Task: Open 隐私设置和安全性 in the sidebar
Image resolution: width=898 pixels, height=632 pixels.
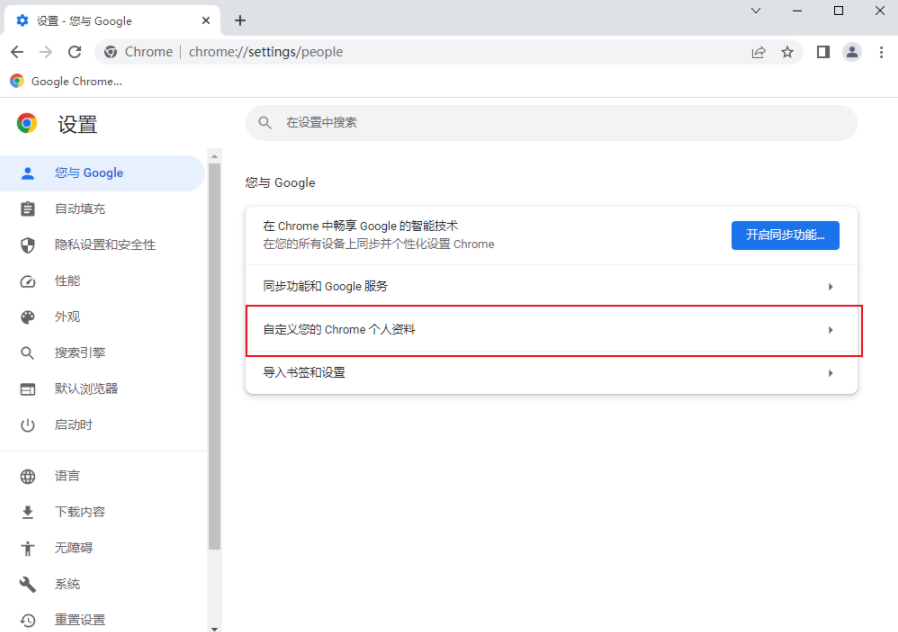Action: (102, 245)
